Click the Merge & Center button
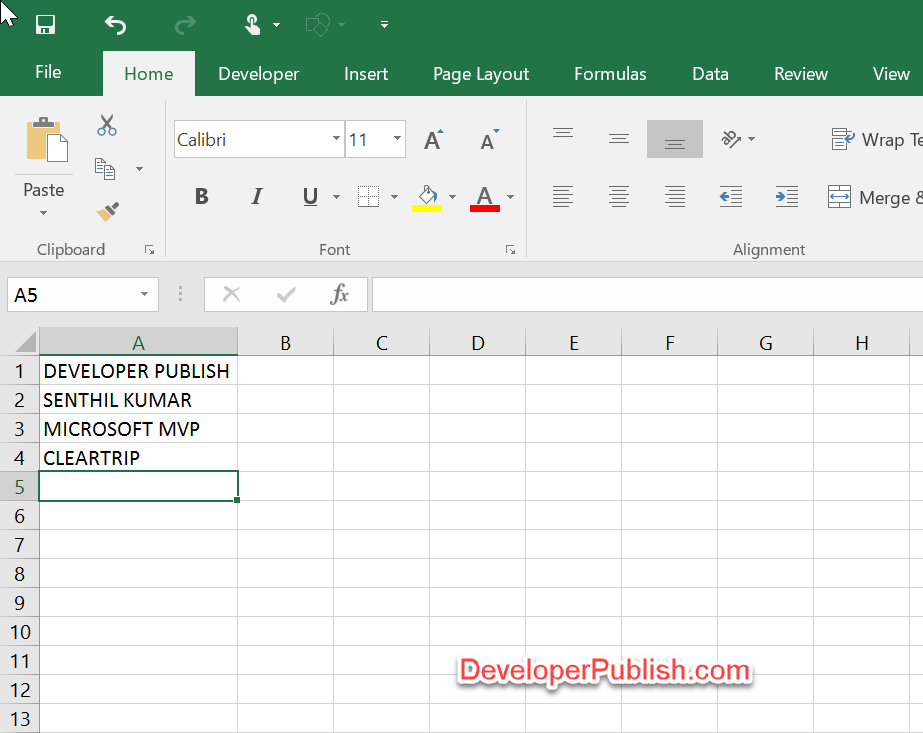 click(x=875, y=197)
